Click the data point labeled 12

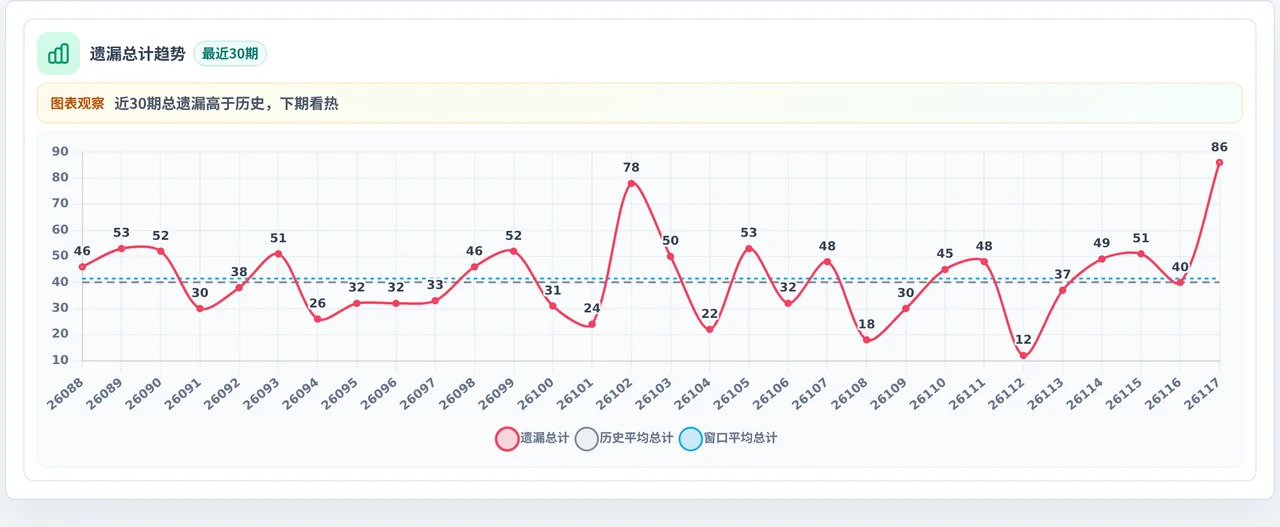tap(1023, 356)
